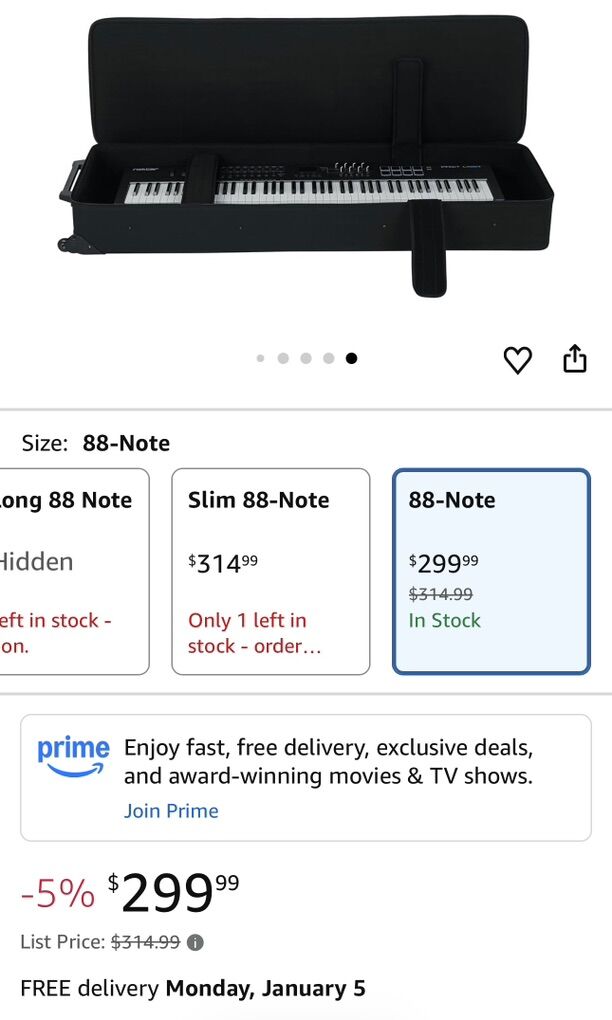Tap the active fifth carousel dot
612x1020 pixels.
pyautogui.click(x=351, y=358)
